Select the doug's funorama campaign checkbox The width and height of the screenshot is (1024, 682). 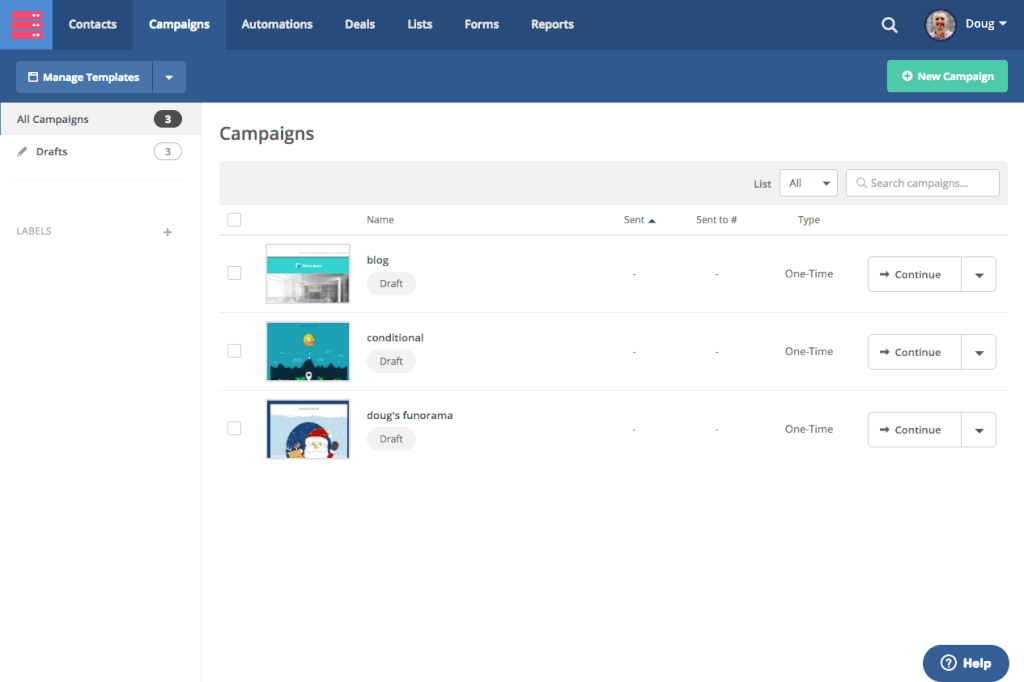(234, 428)
